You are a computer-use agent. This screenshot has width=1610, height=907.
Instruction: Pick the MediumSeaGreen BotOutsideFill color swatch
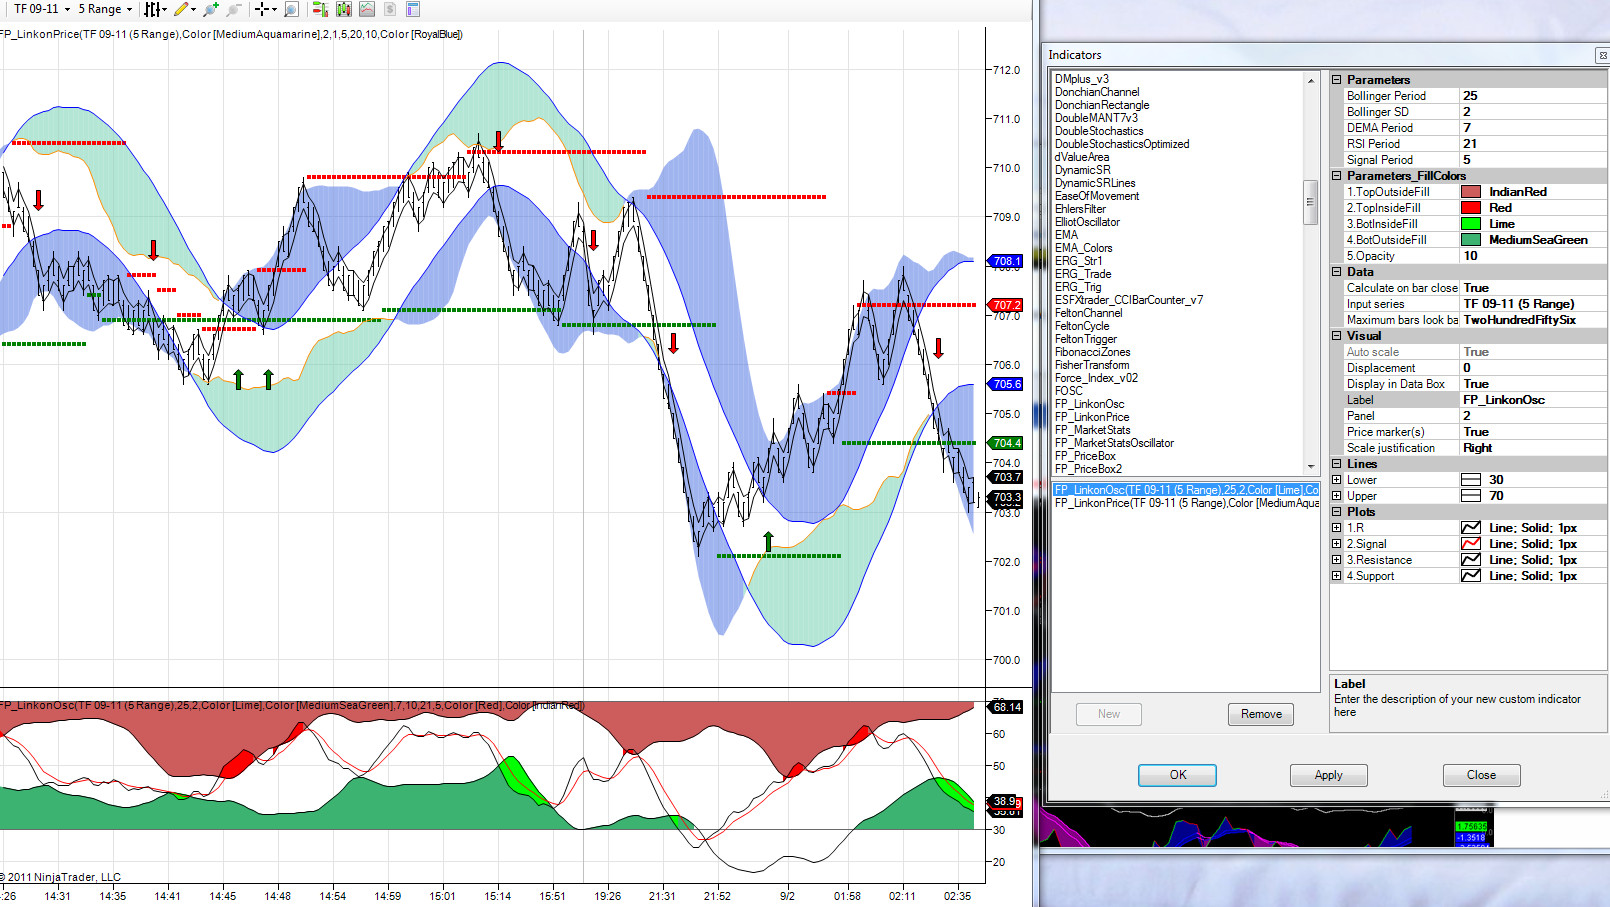(1471, 240)
